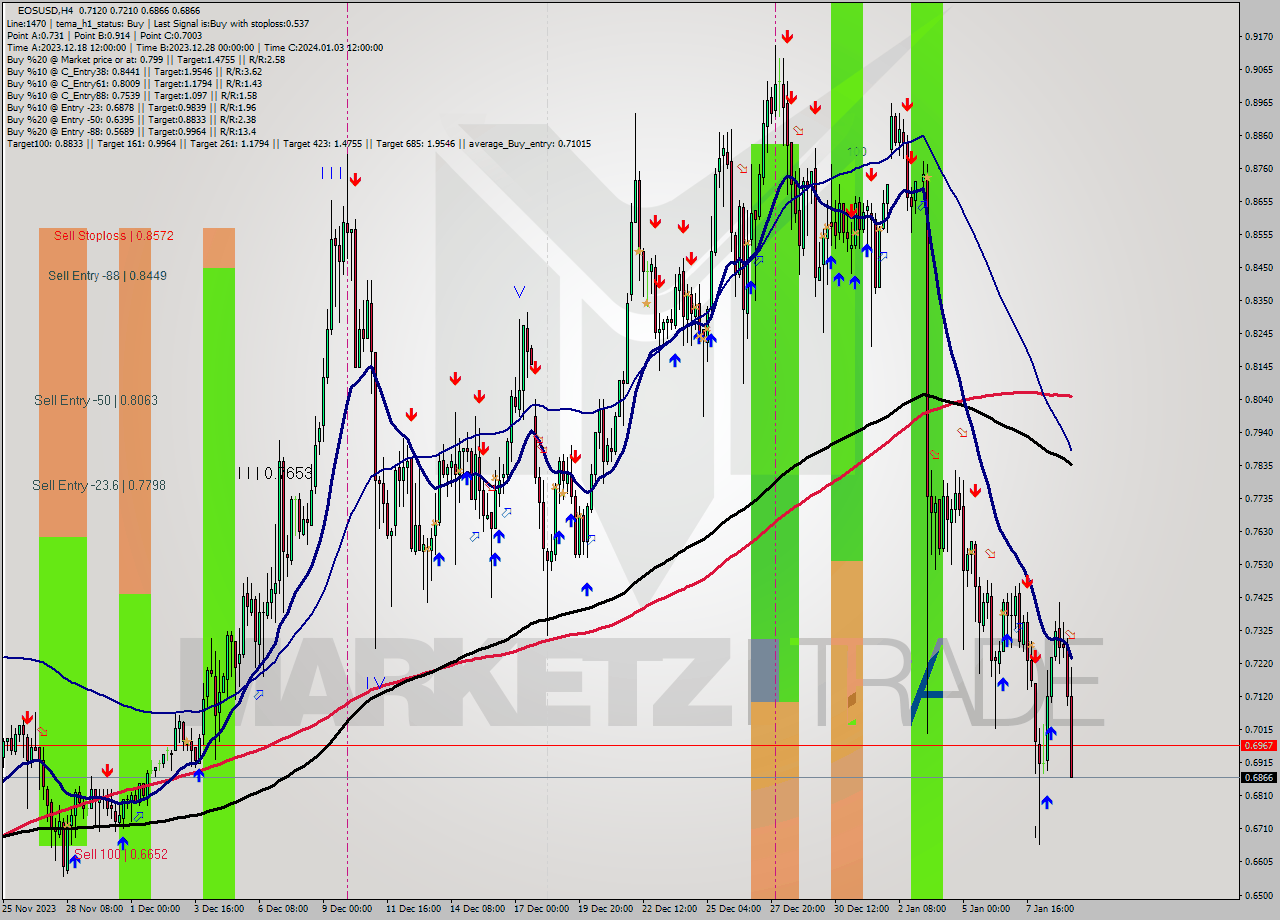Click the '1 Dec 00:00' date label
Viewport: 1280px width, 920px height.
(155, 909)
